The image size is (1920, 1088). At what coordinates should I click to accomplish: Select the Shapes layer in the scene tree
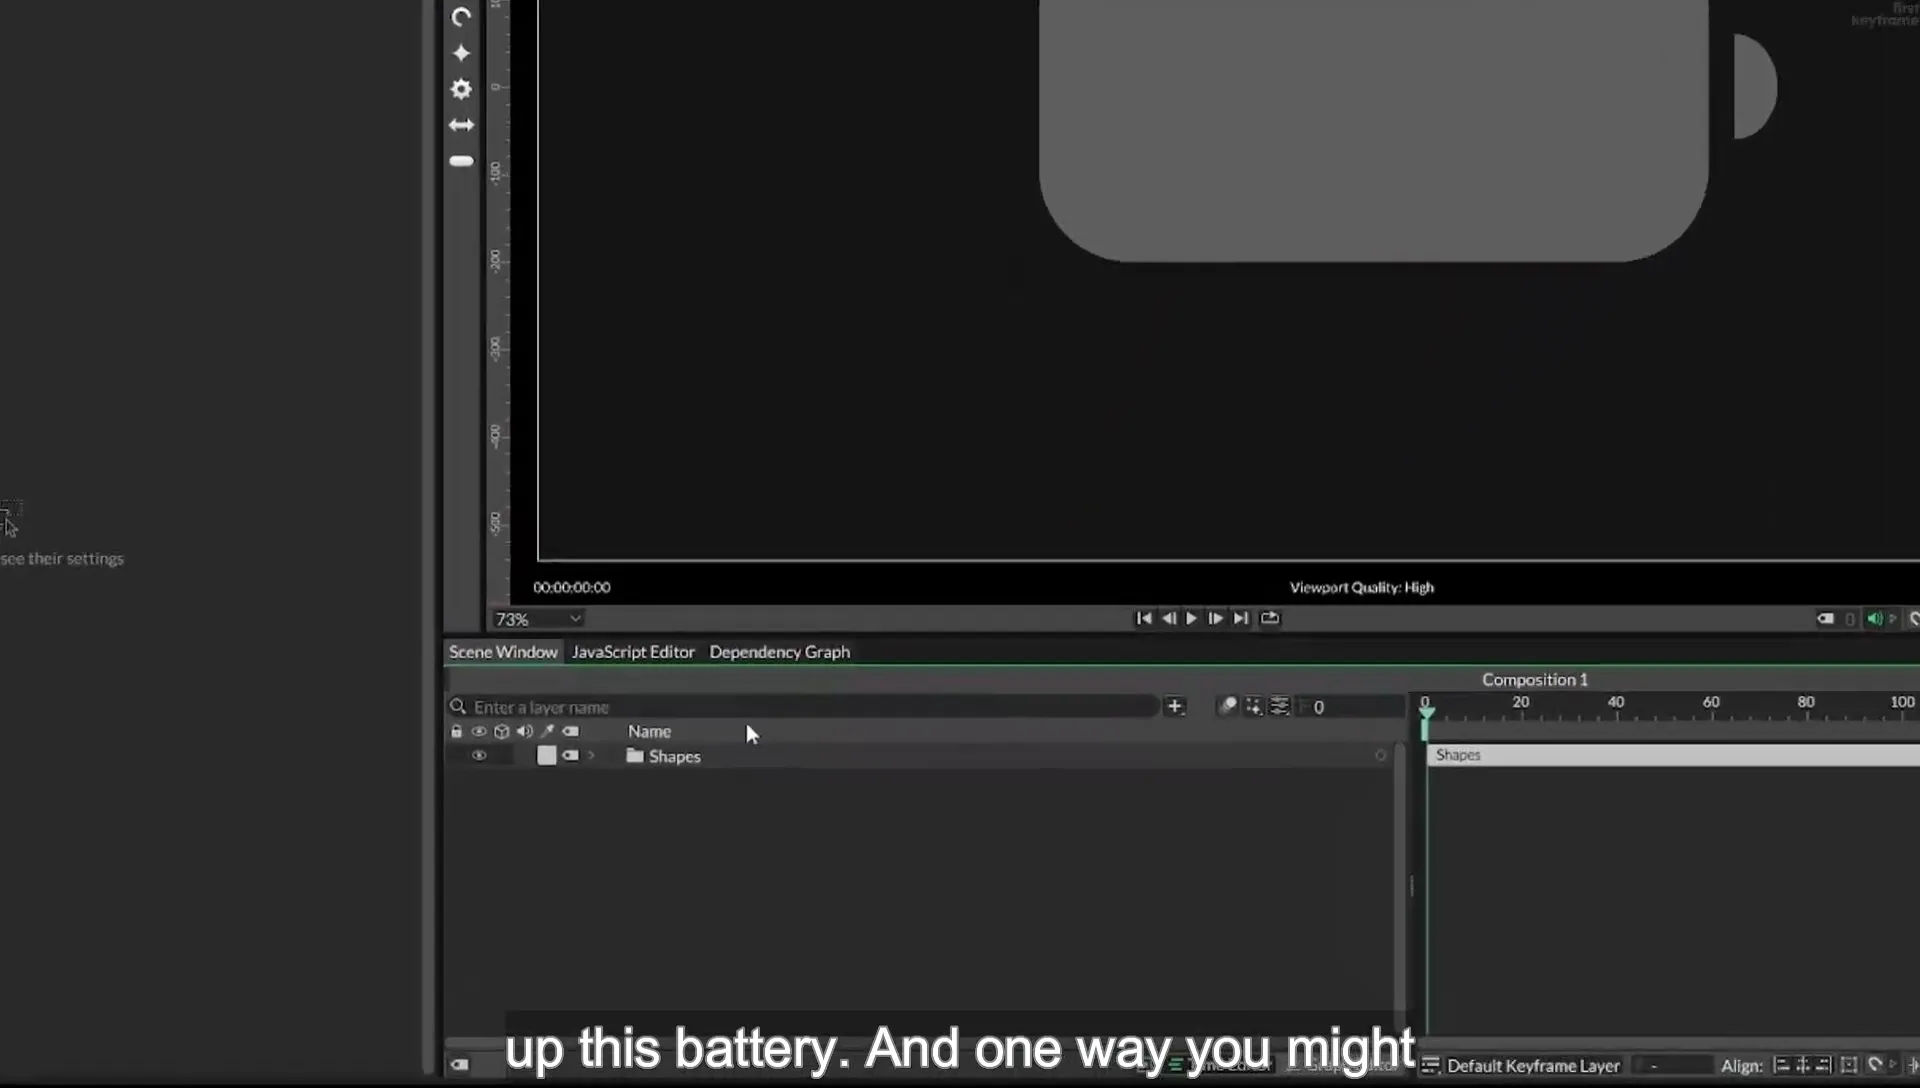[x=675, y=757]
